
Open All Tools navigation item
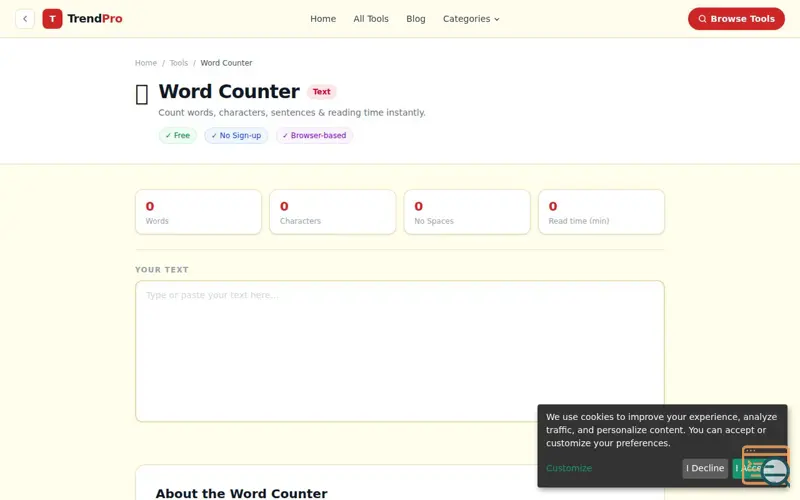pyautogui.click(x=371, y=19)
